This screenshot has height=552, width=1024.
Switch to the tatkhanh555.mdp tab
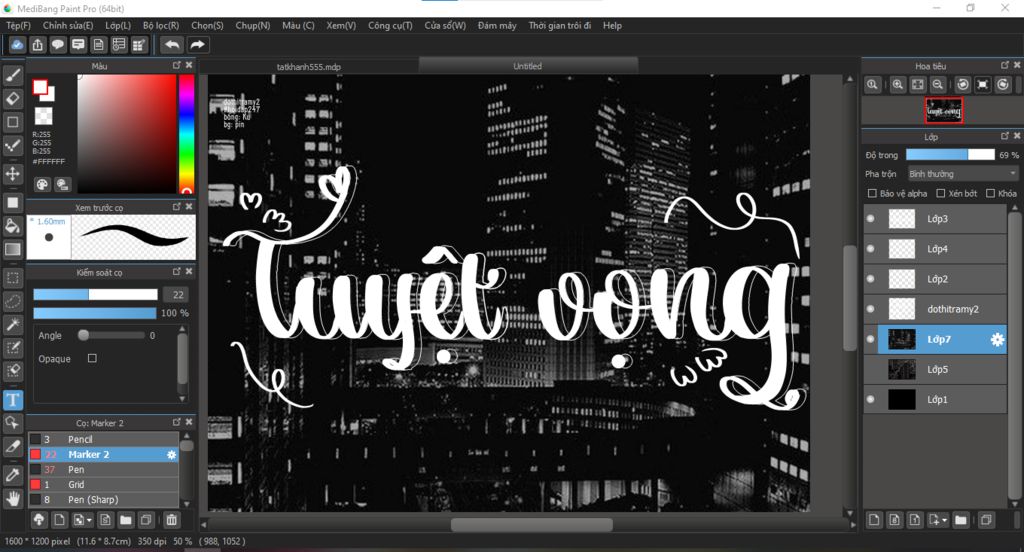tap(308, 66)
